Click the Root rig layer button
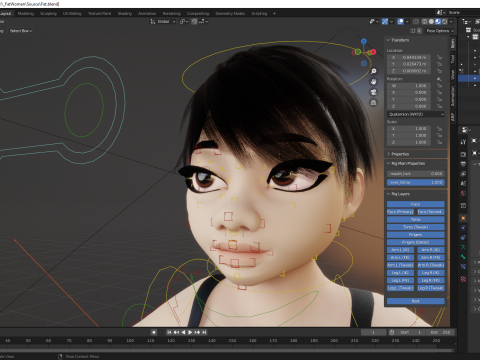 [x=416, y=301]
